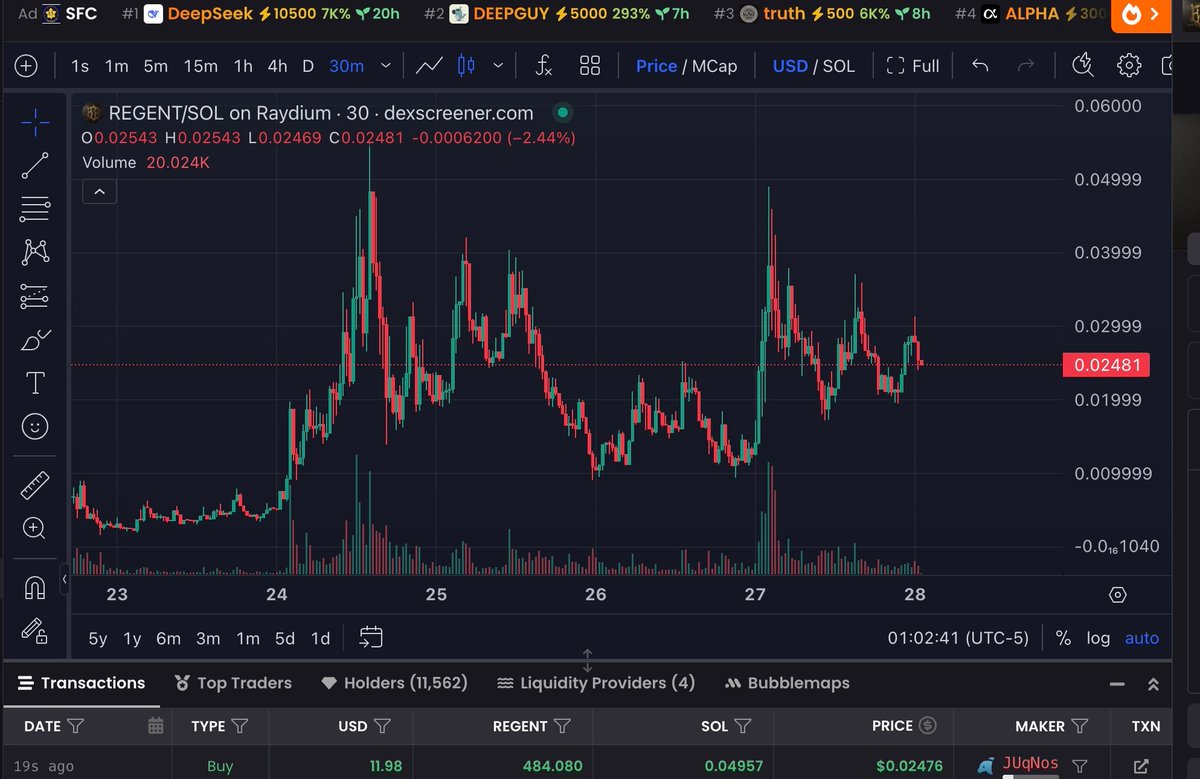1200x779 pixels.
Task: Select the D daily timeframe
Action: tap(308, 66)
